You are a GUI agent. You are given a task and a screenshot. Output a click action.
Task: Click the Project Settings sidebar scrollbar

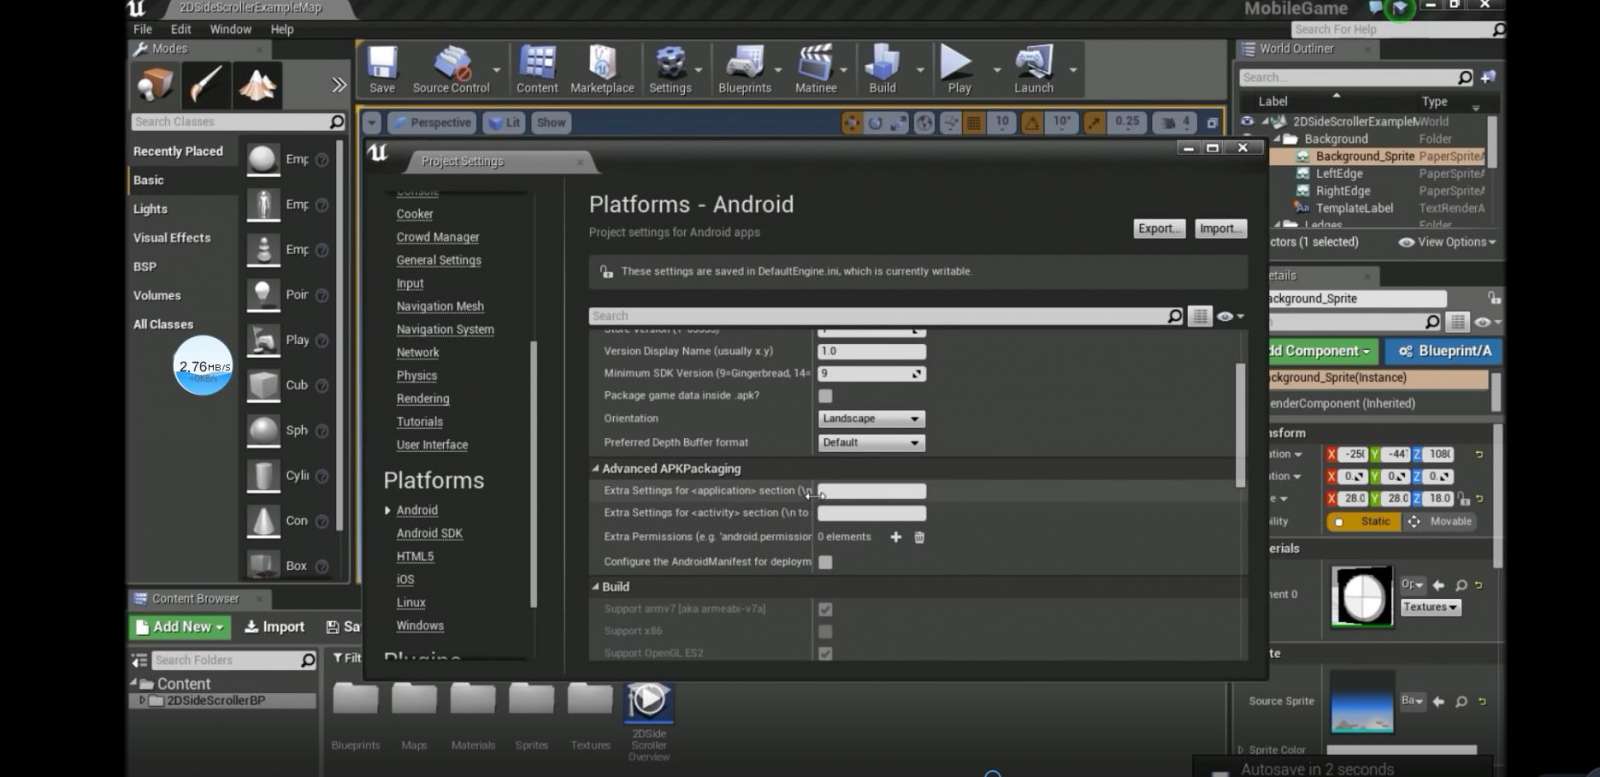click(x=533, y=474)
